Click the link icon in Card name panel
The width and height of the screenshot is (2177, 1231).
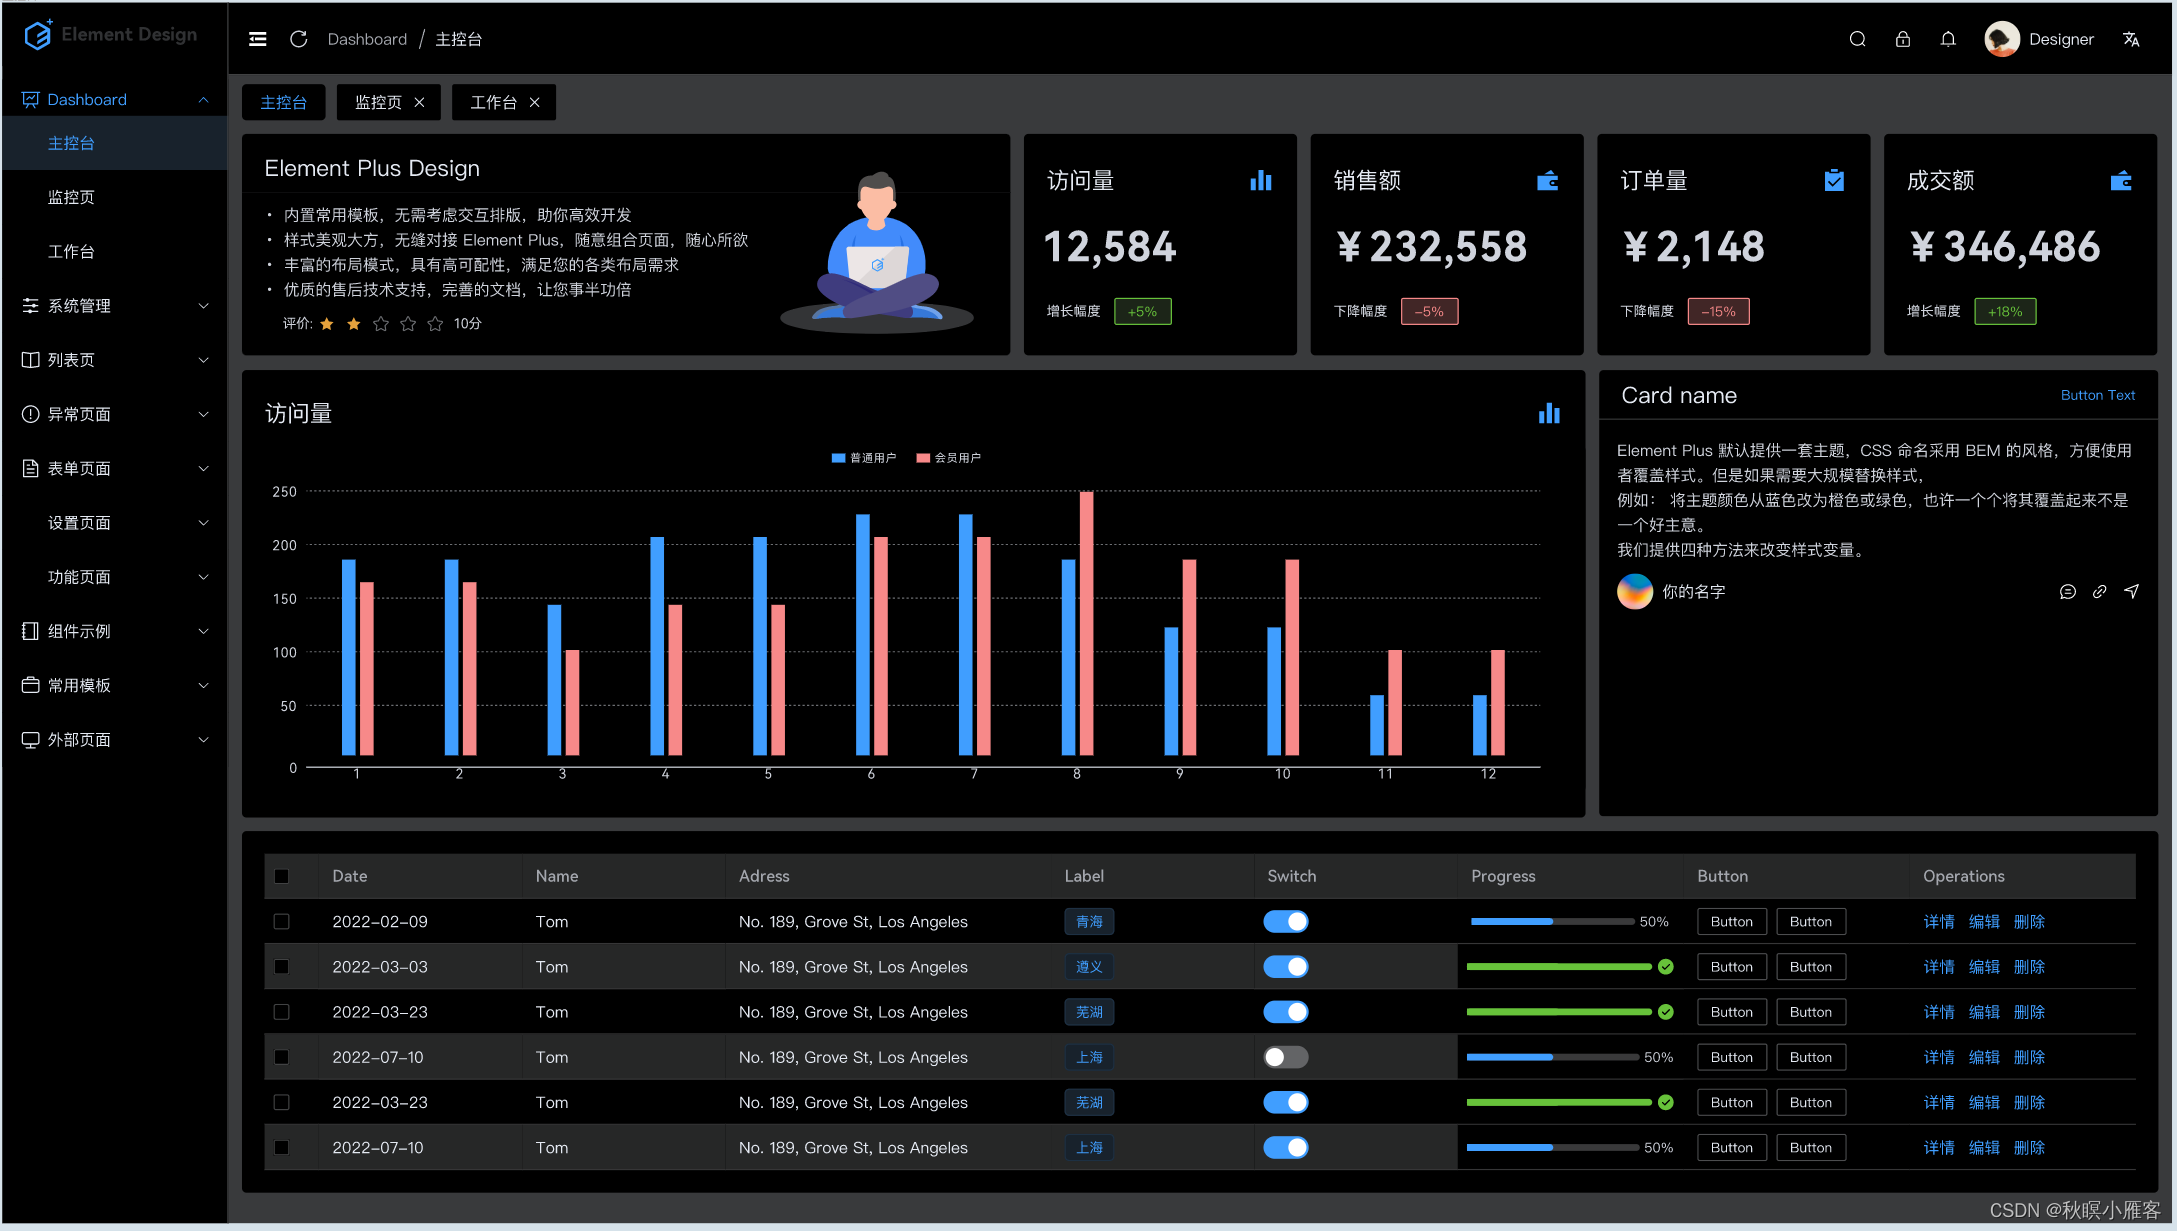click(2099, 591)
